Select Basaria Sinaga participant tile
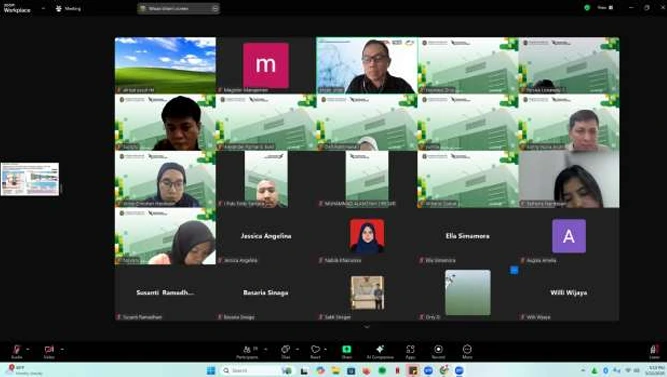Screen dimensions: 667x377 [266, 293]
